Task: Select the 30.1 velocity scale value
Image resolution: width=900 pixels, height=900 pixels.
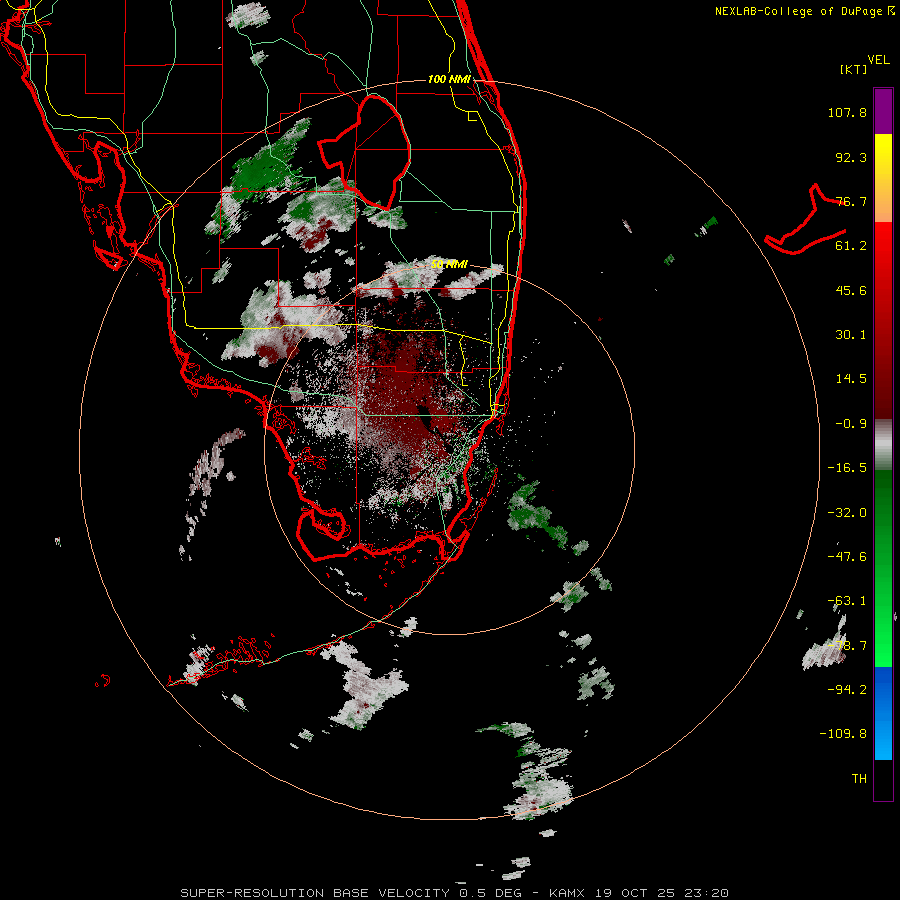Action: point(851,335)
